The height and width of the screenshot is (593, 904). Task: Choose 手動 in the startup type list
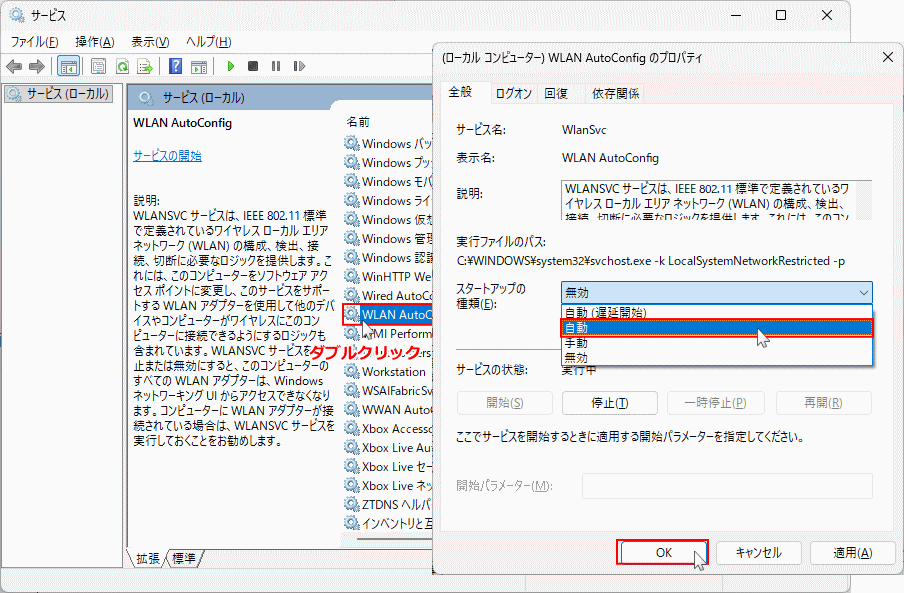(717, 343)
